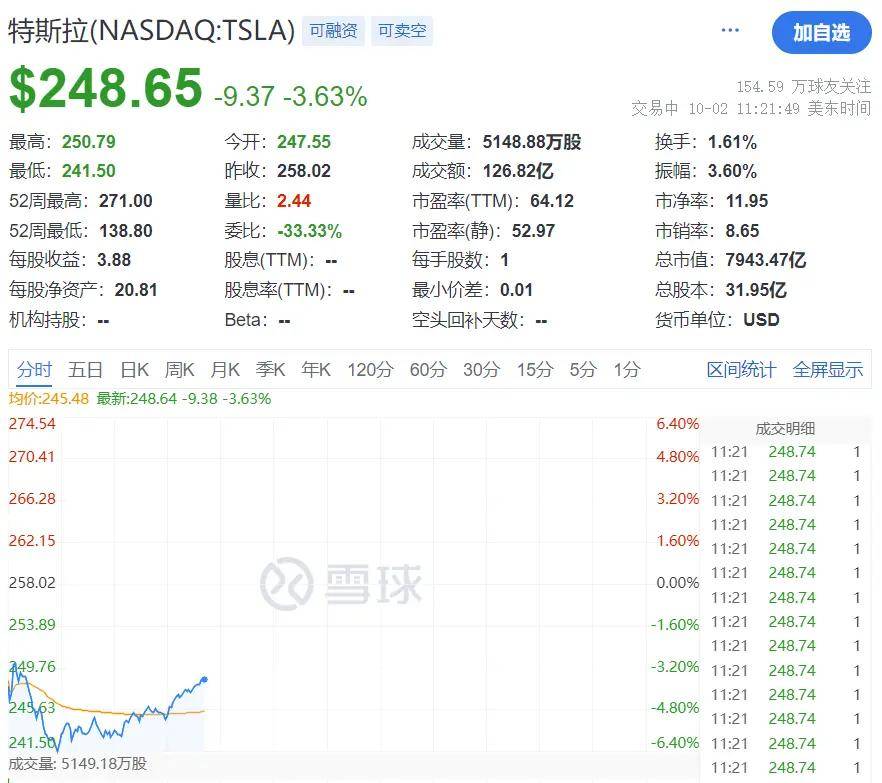
Task: Switch to the 日K daily candlestick tab
Action: click(134, 369)
